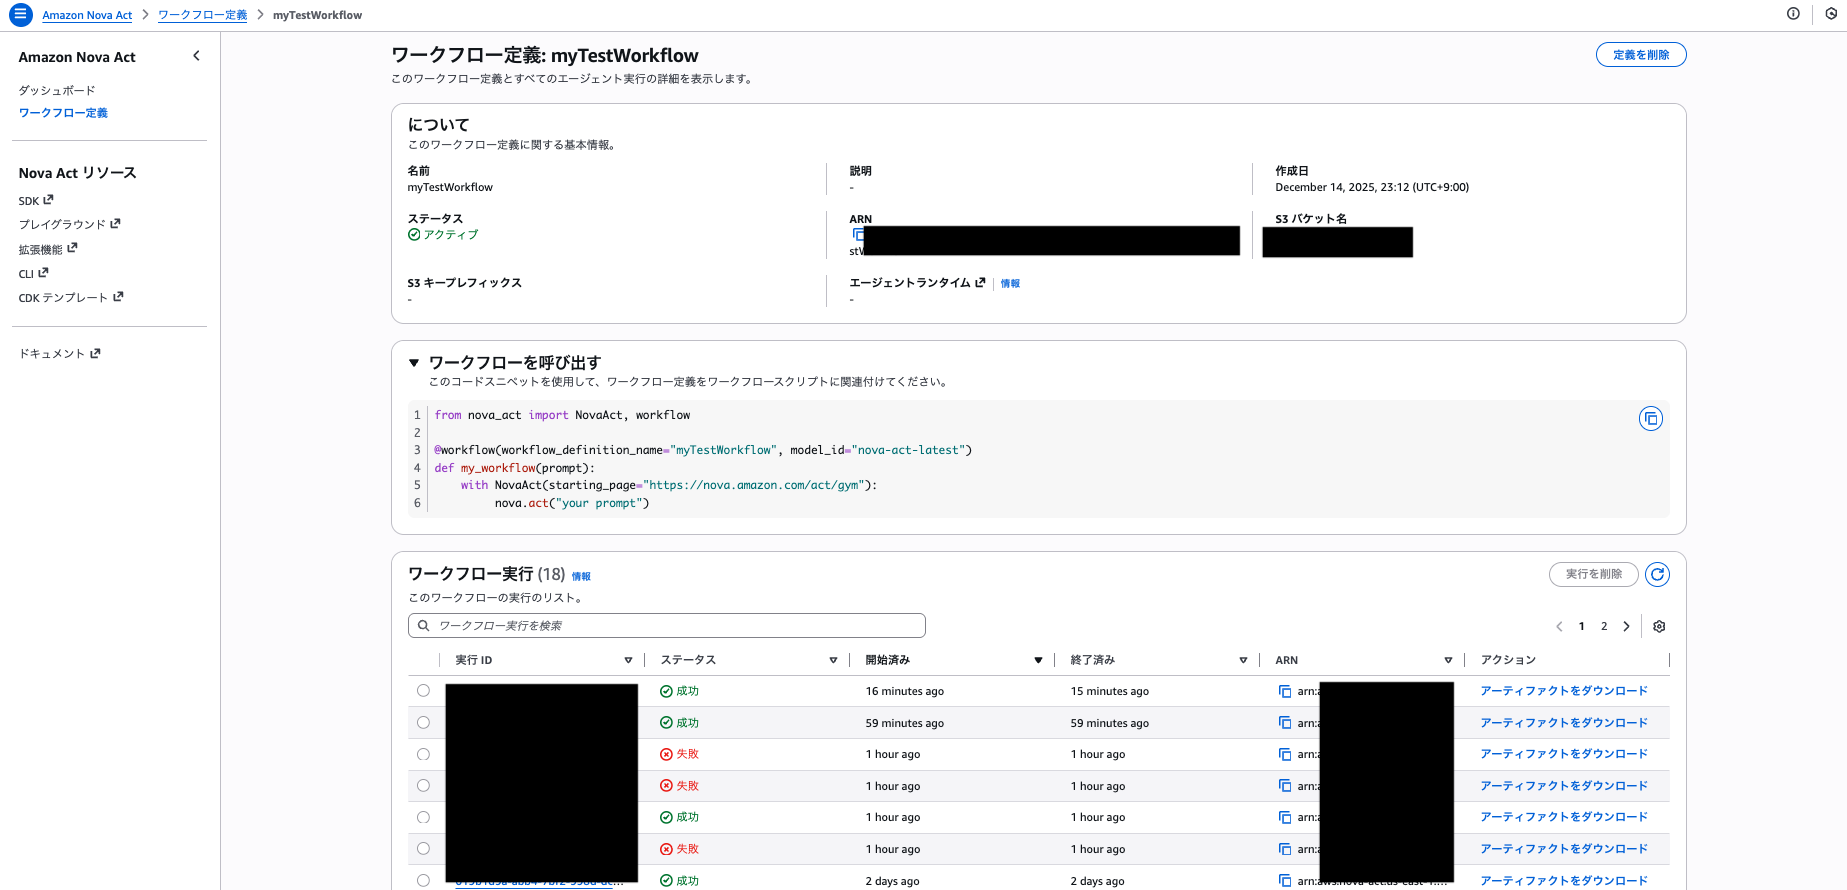Copy ARN of the first failed run
1847x890 pixels.
pyautogui.click(x=1285, y=754)
